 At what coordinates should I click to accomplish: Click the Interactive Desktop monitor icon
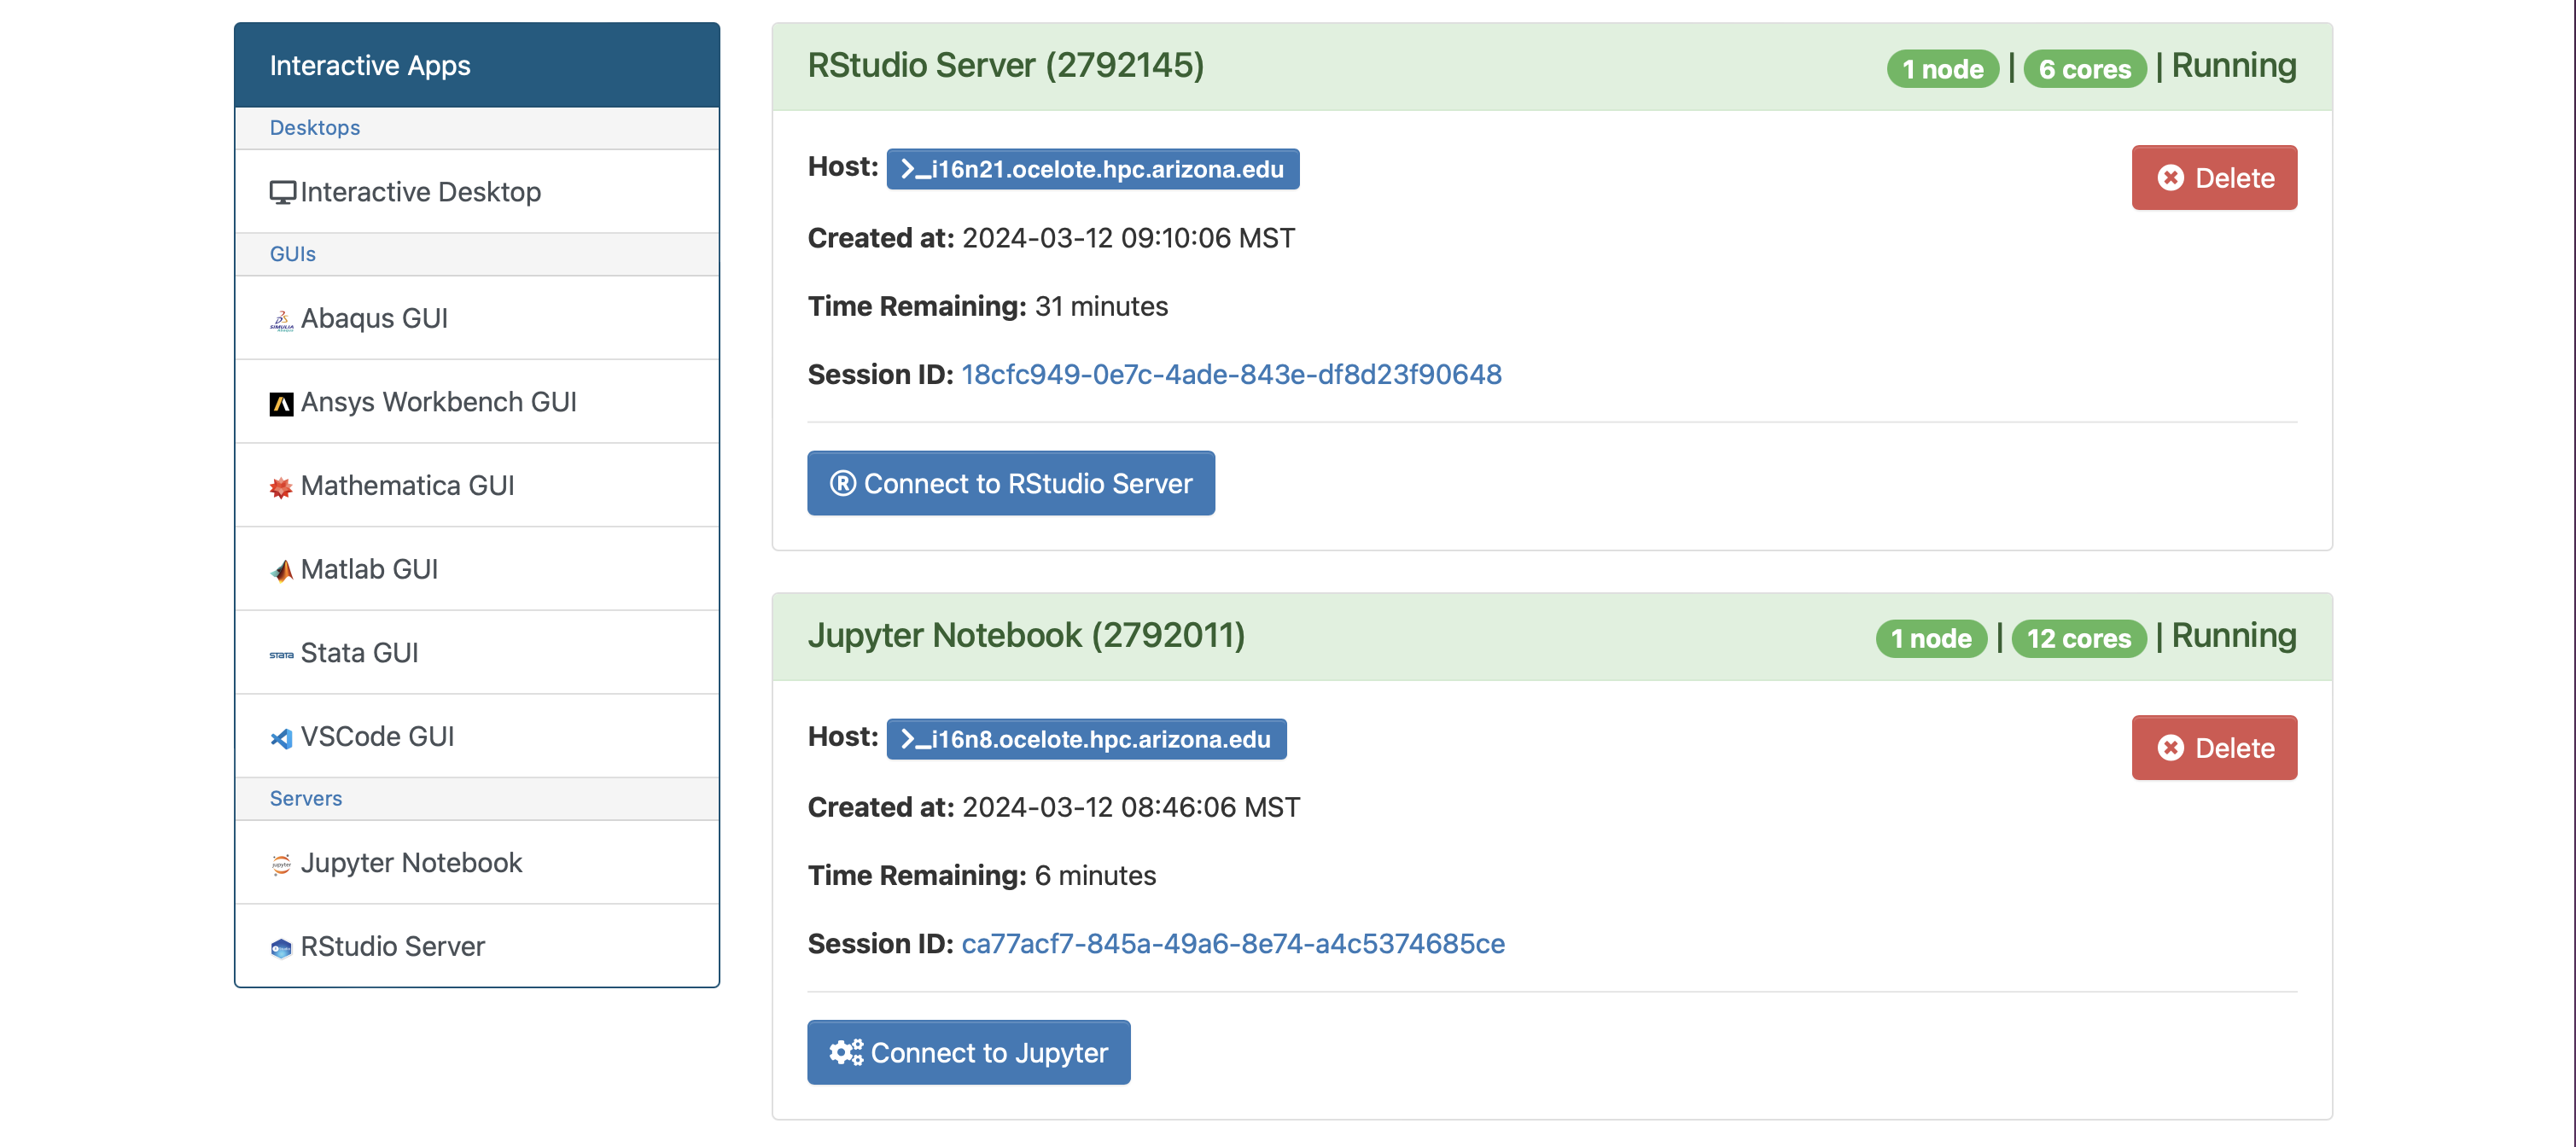tap(282, 192)
